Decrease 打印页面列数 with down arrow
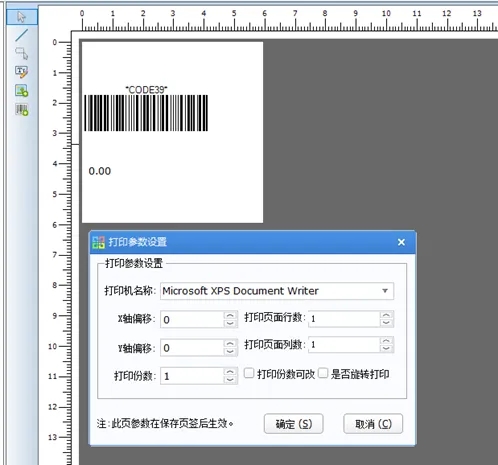498x465 pixels. coord(386,348)
